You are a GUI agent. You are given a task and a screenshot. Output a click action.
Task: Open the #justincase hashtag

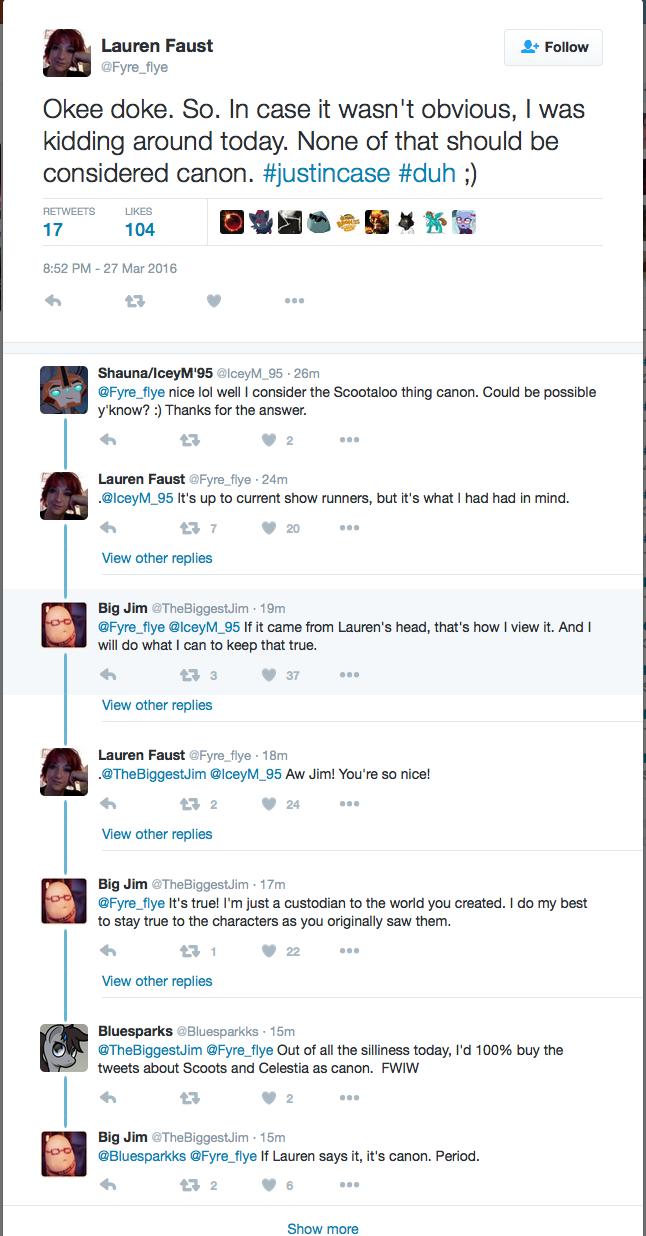point(326,173)
